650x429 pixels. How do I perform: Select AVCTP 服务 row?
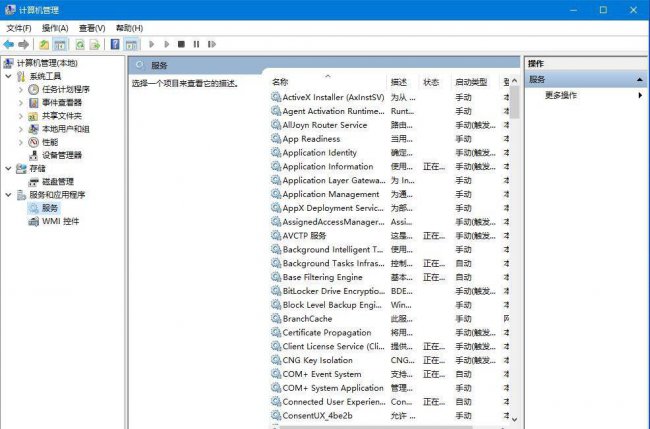pyautogui.click(x=304, y=236)
